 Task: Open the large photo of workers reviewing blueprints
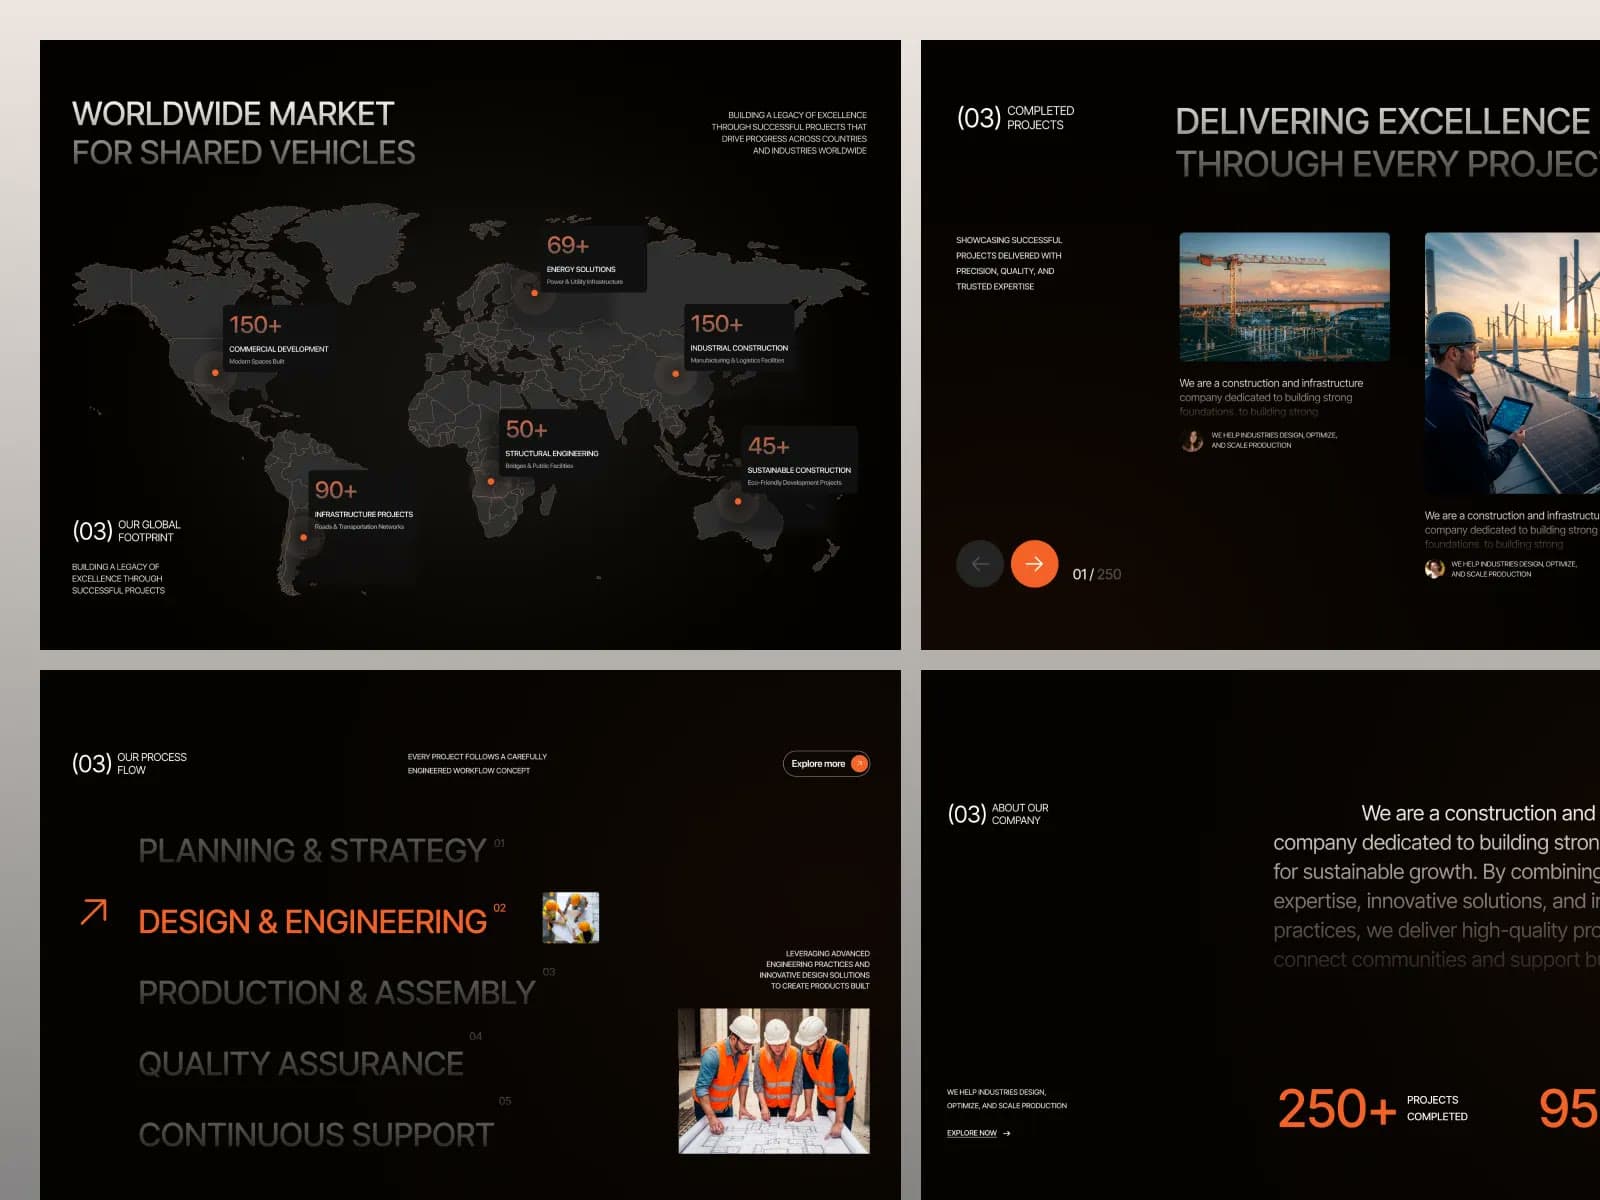click(x=774, y=1081)
